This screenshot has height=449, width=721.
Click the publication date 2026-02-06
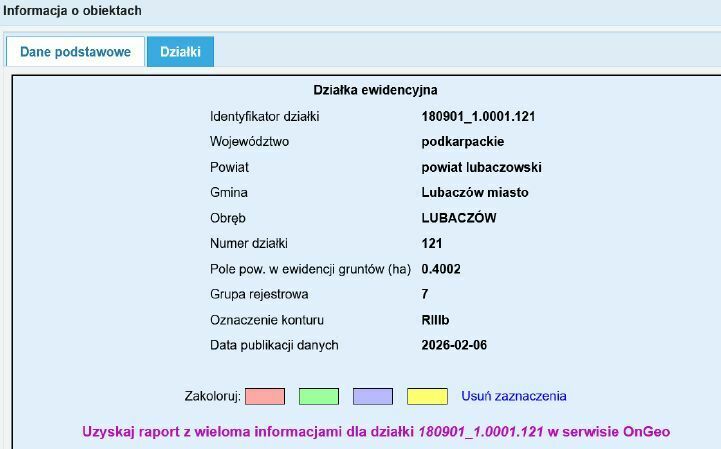455,345
